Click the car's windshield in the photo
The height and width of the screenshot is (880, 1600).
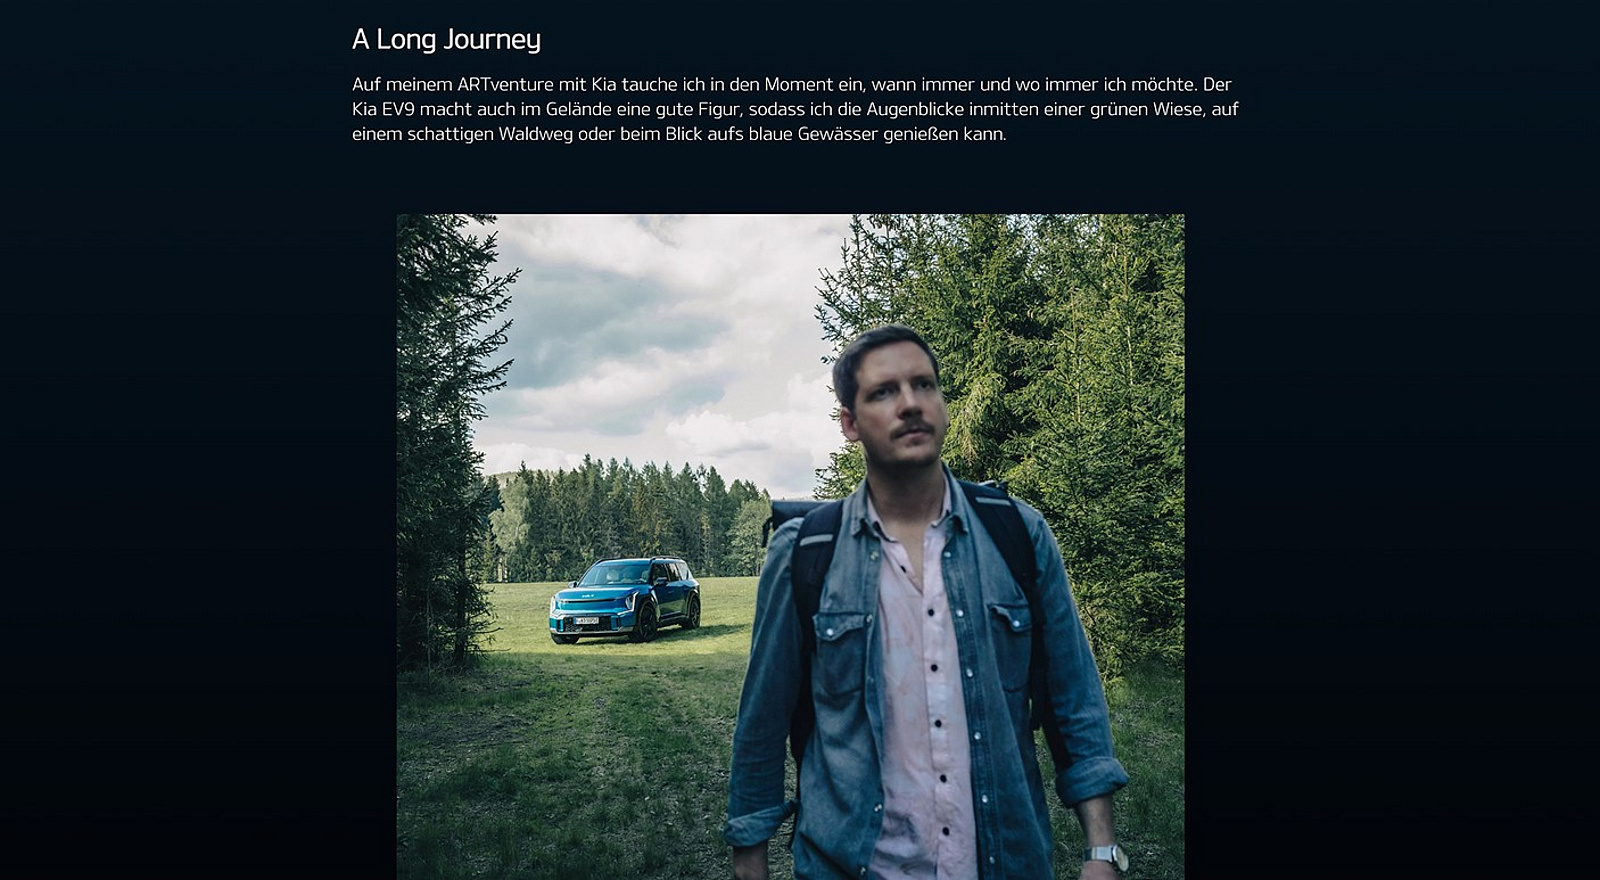pyautogui.click(x=613, y=574)
